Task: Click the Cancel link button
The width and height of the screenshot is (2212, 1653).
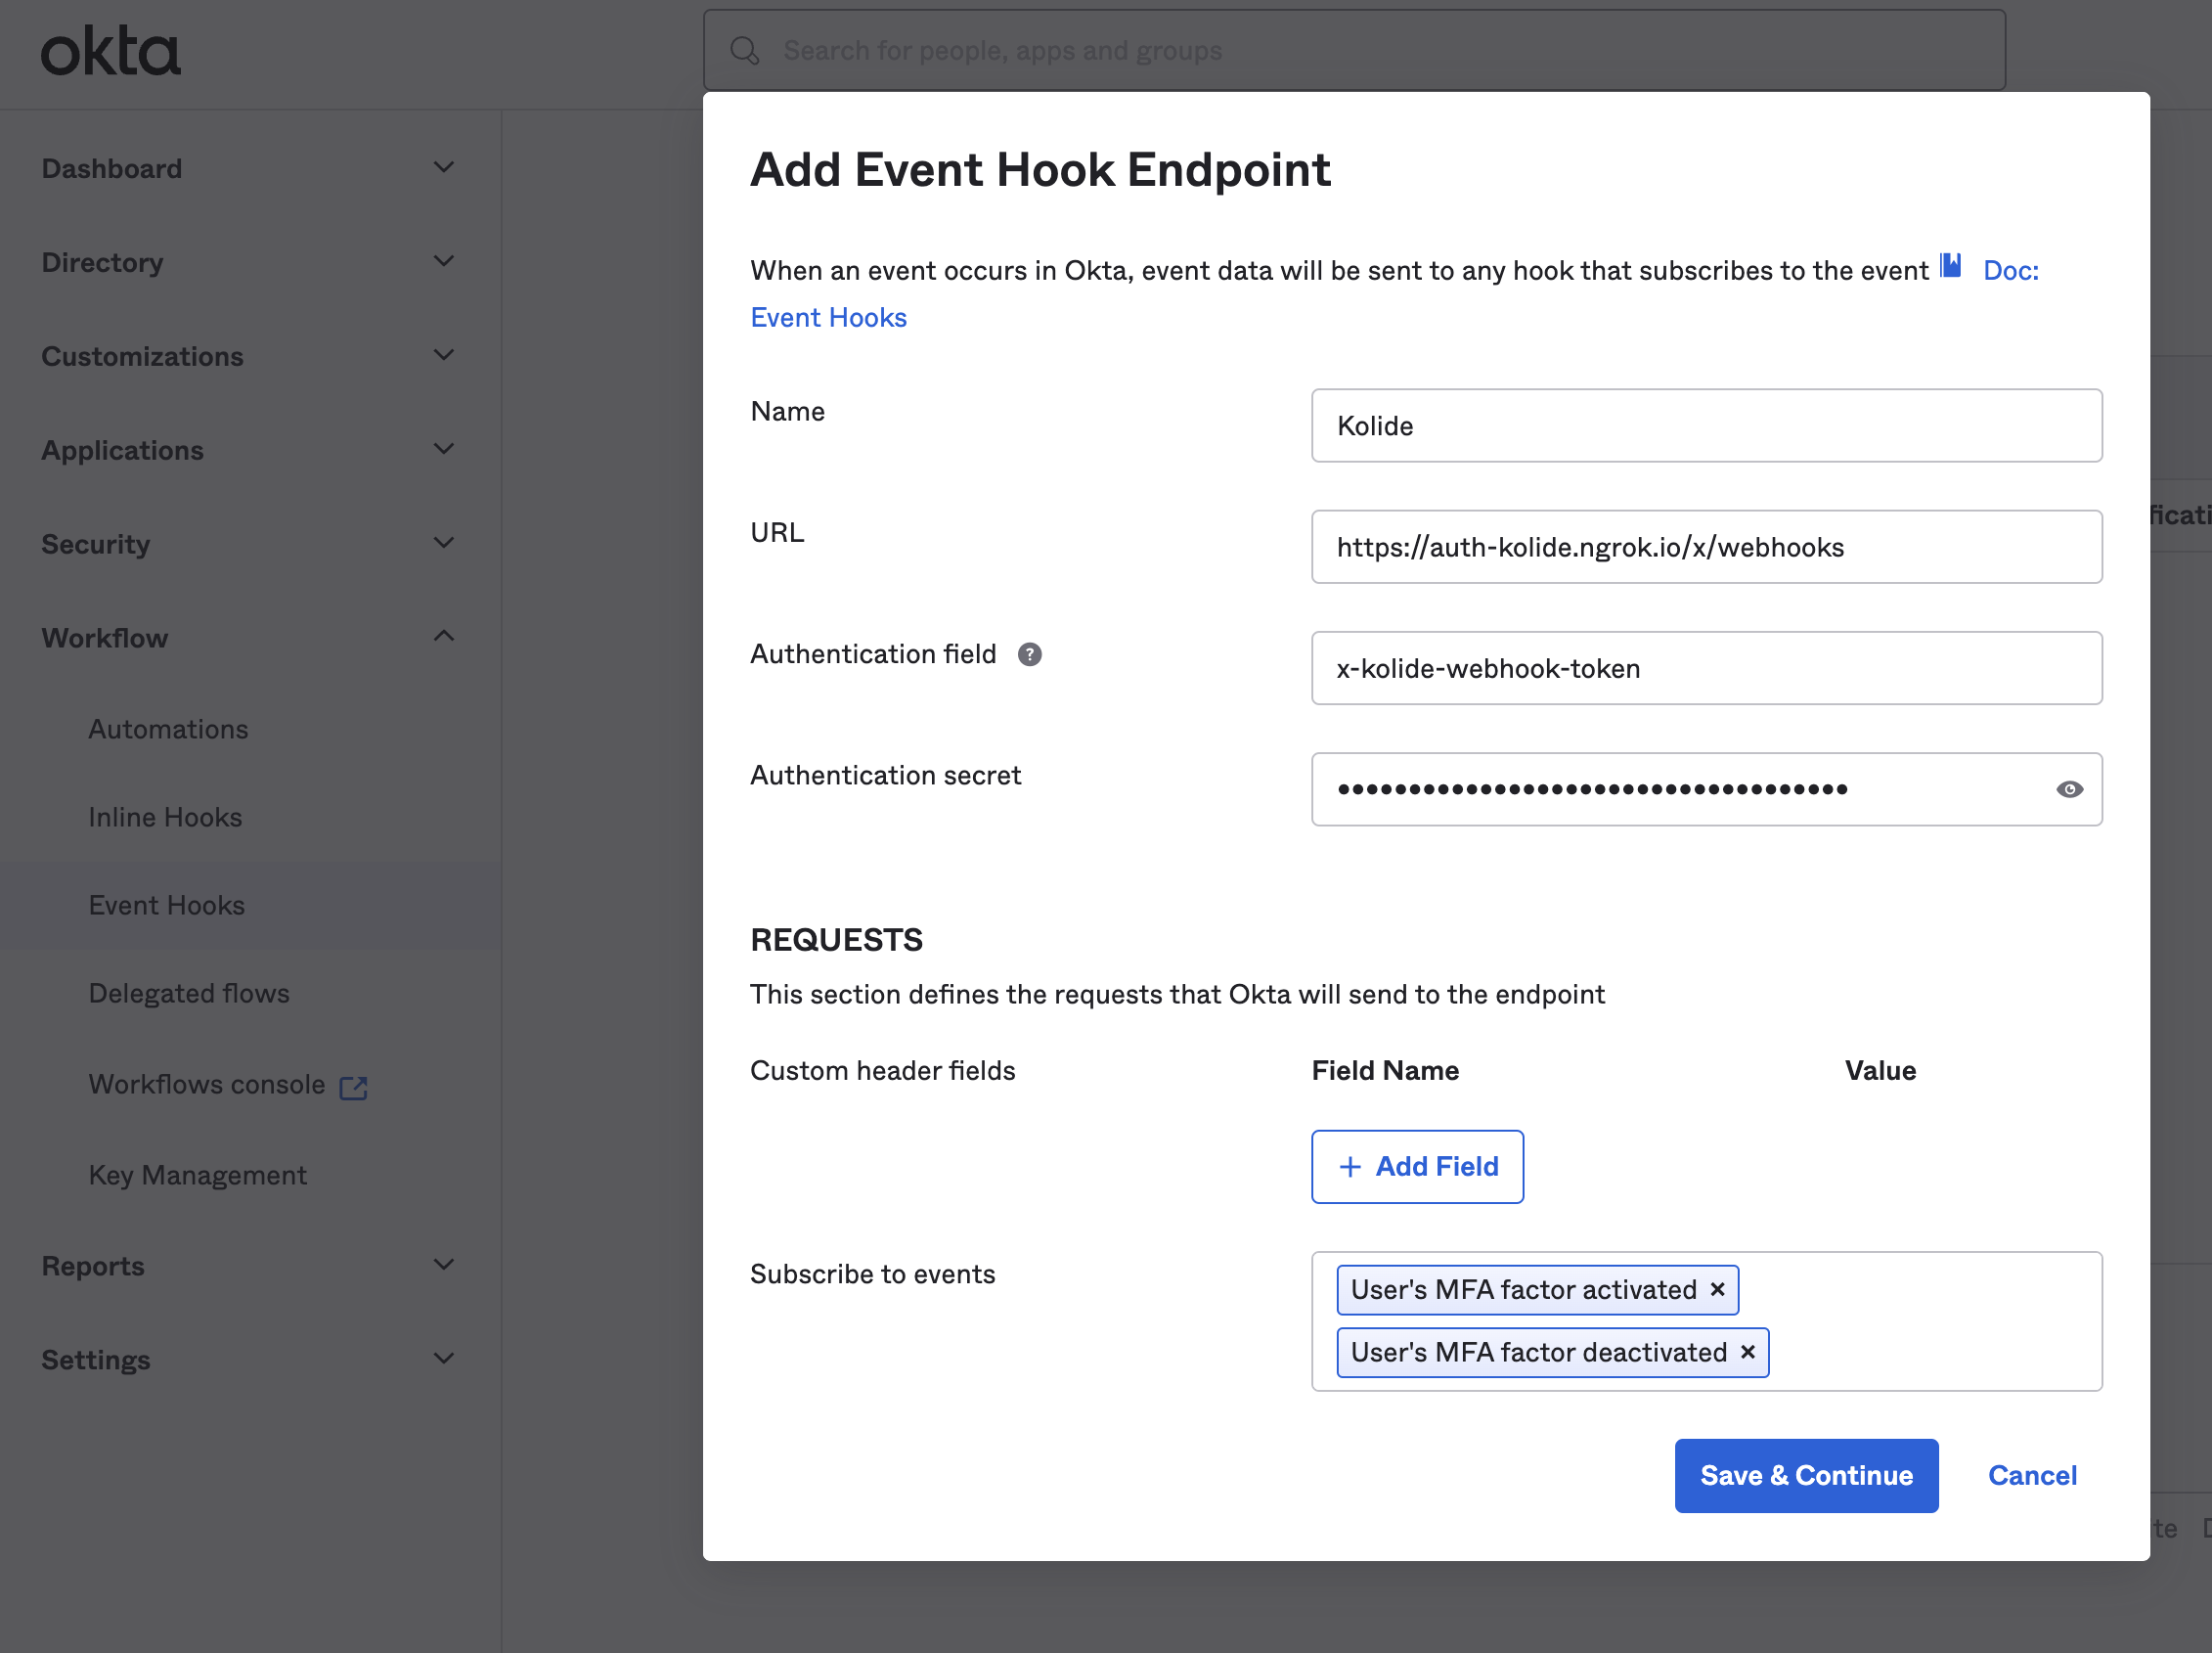Action: click(2032, 1476)
